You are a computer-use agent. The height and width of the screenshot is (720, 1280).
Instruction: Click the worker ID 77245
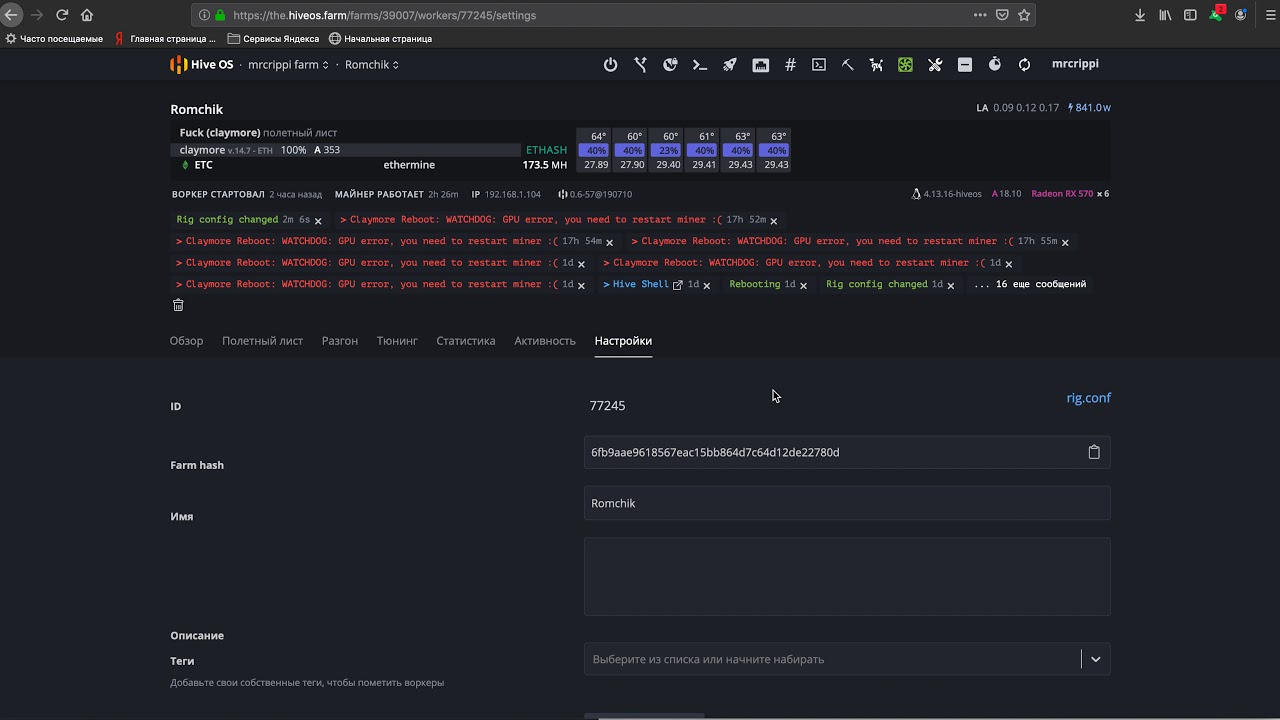tap(607, 406)
